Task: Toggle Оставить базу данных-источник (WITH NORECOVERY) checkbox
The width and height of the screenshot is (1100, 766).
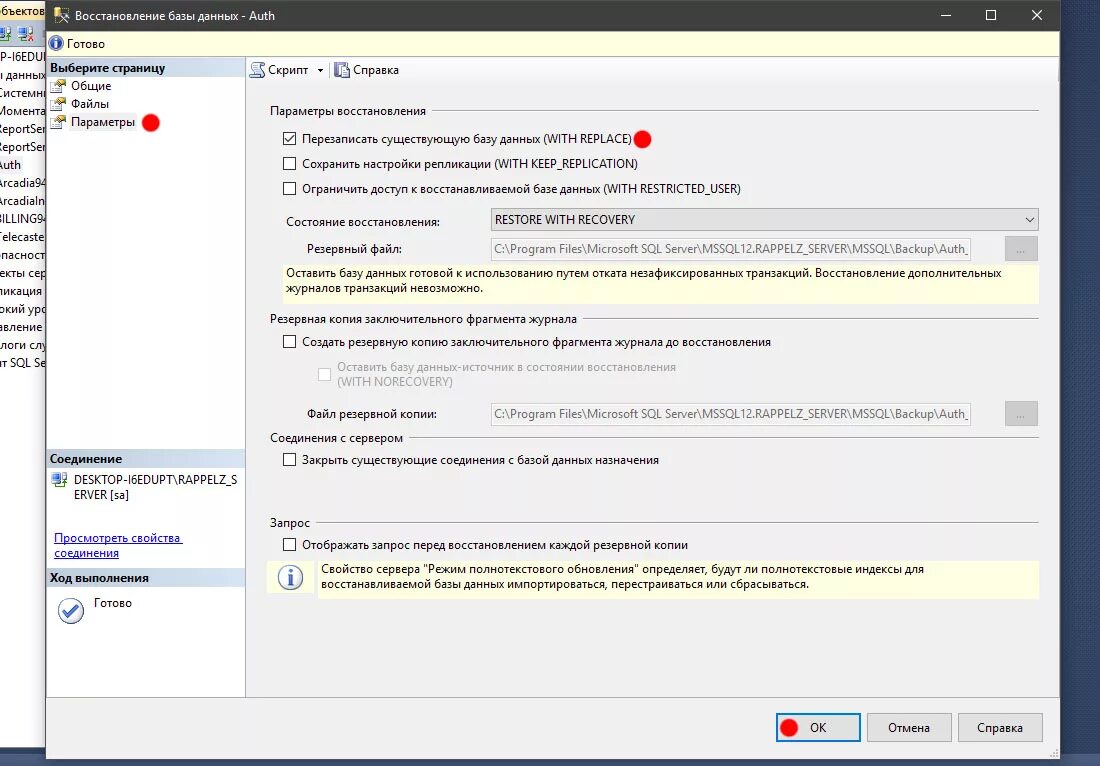Action: tap(324, 375)
